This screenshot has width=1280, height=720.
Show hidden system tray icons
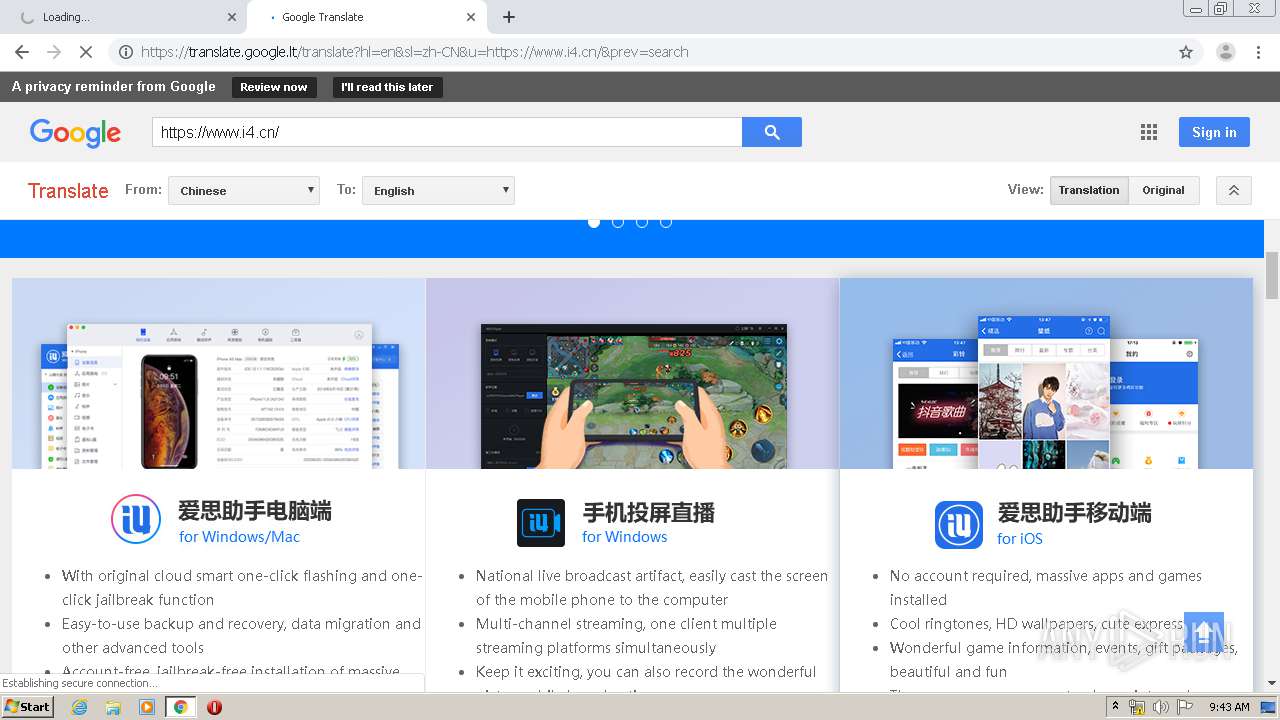coord(1116,707)
